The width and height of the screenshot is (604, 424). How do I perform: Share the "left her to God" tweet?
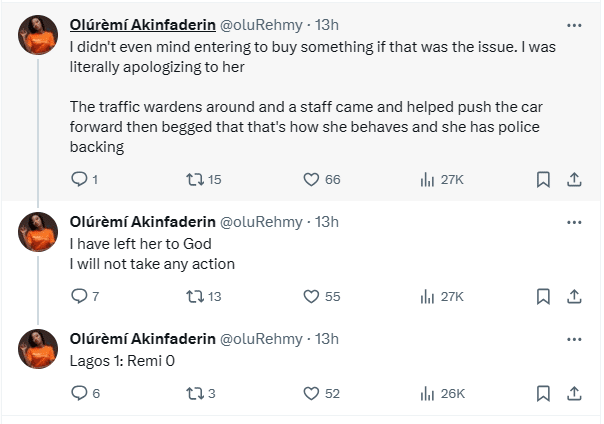575,296
